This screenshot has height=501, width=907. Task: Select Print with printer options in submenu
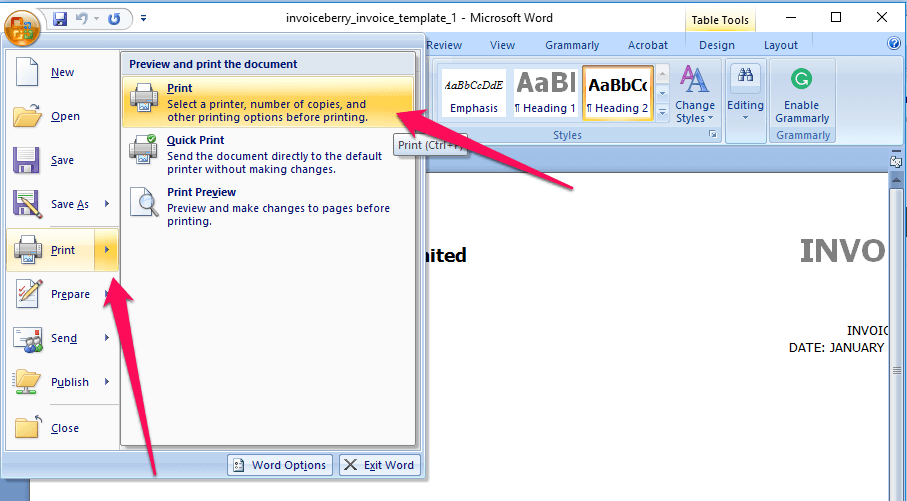pyautogui.click(x=268, y=102)
